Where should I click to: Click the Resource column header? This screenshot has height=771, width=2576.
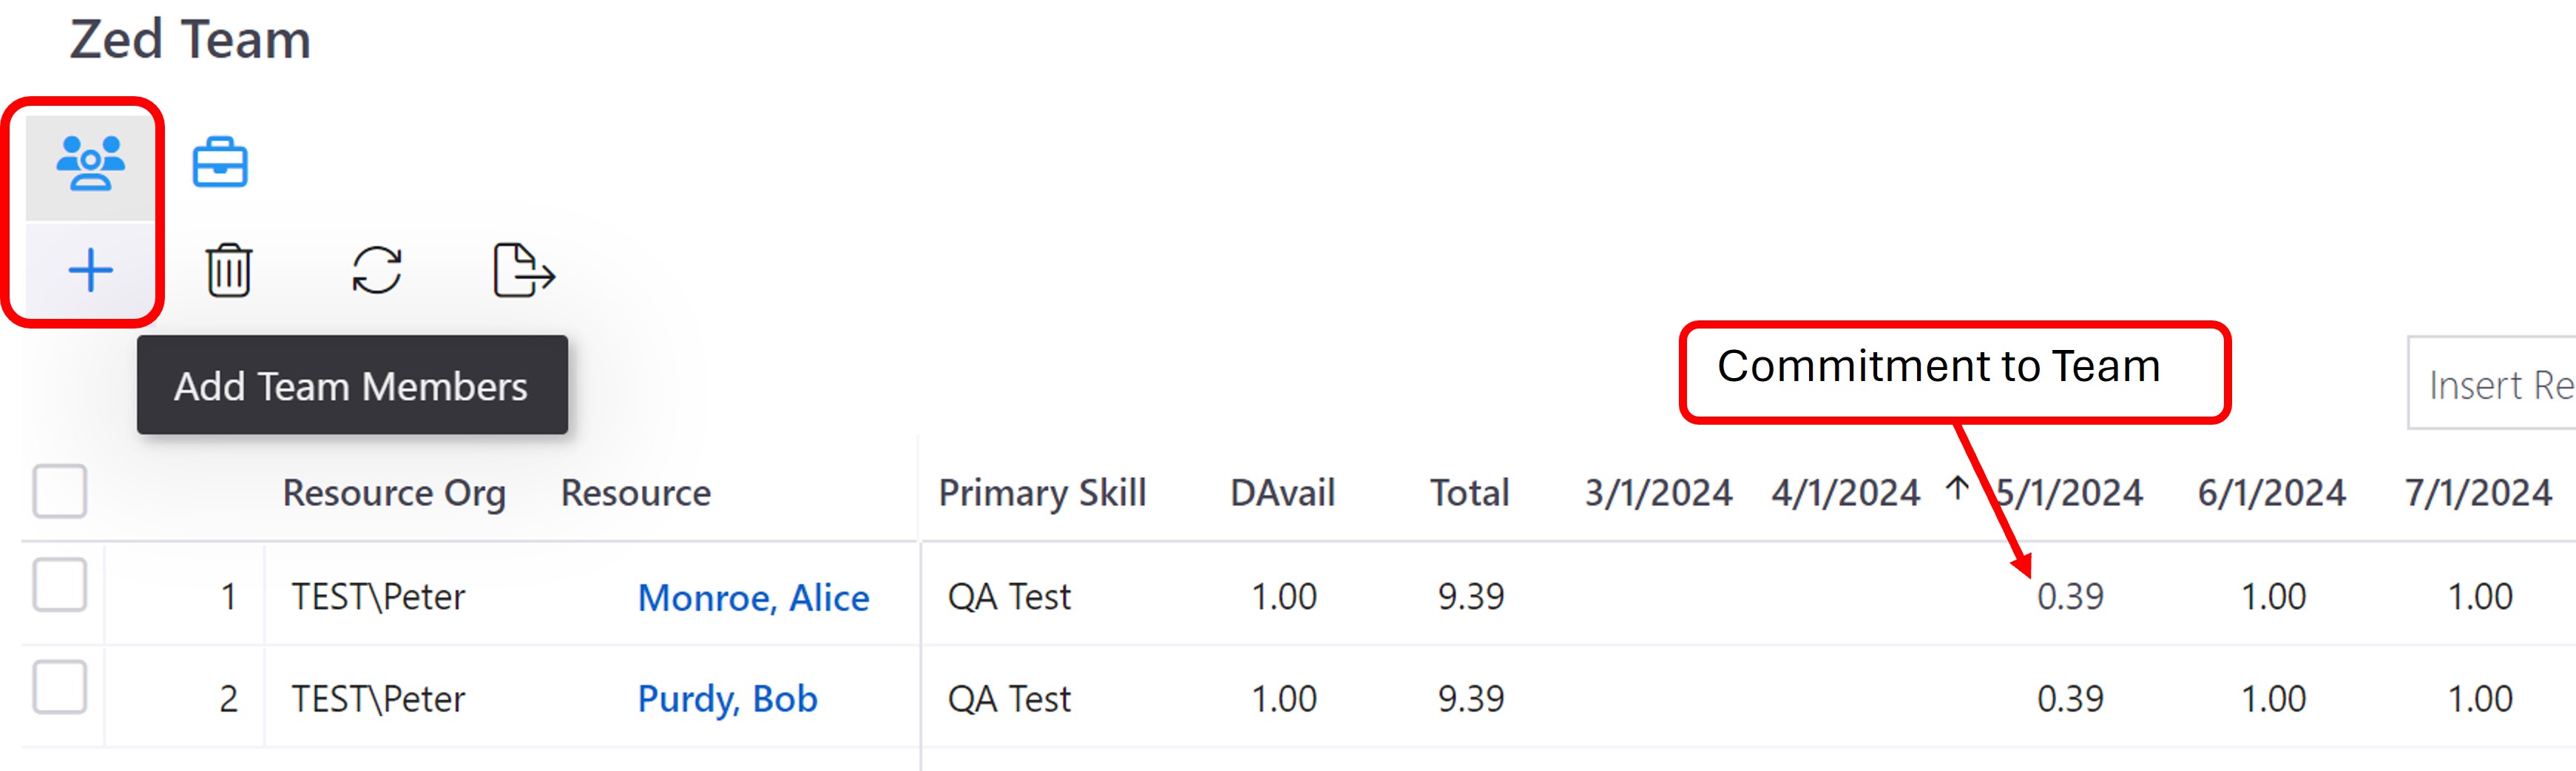635,493
